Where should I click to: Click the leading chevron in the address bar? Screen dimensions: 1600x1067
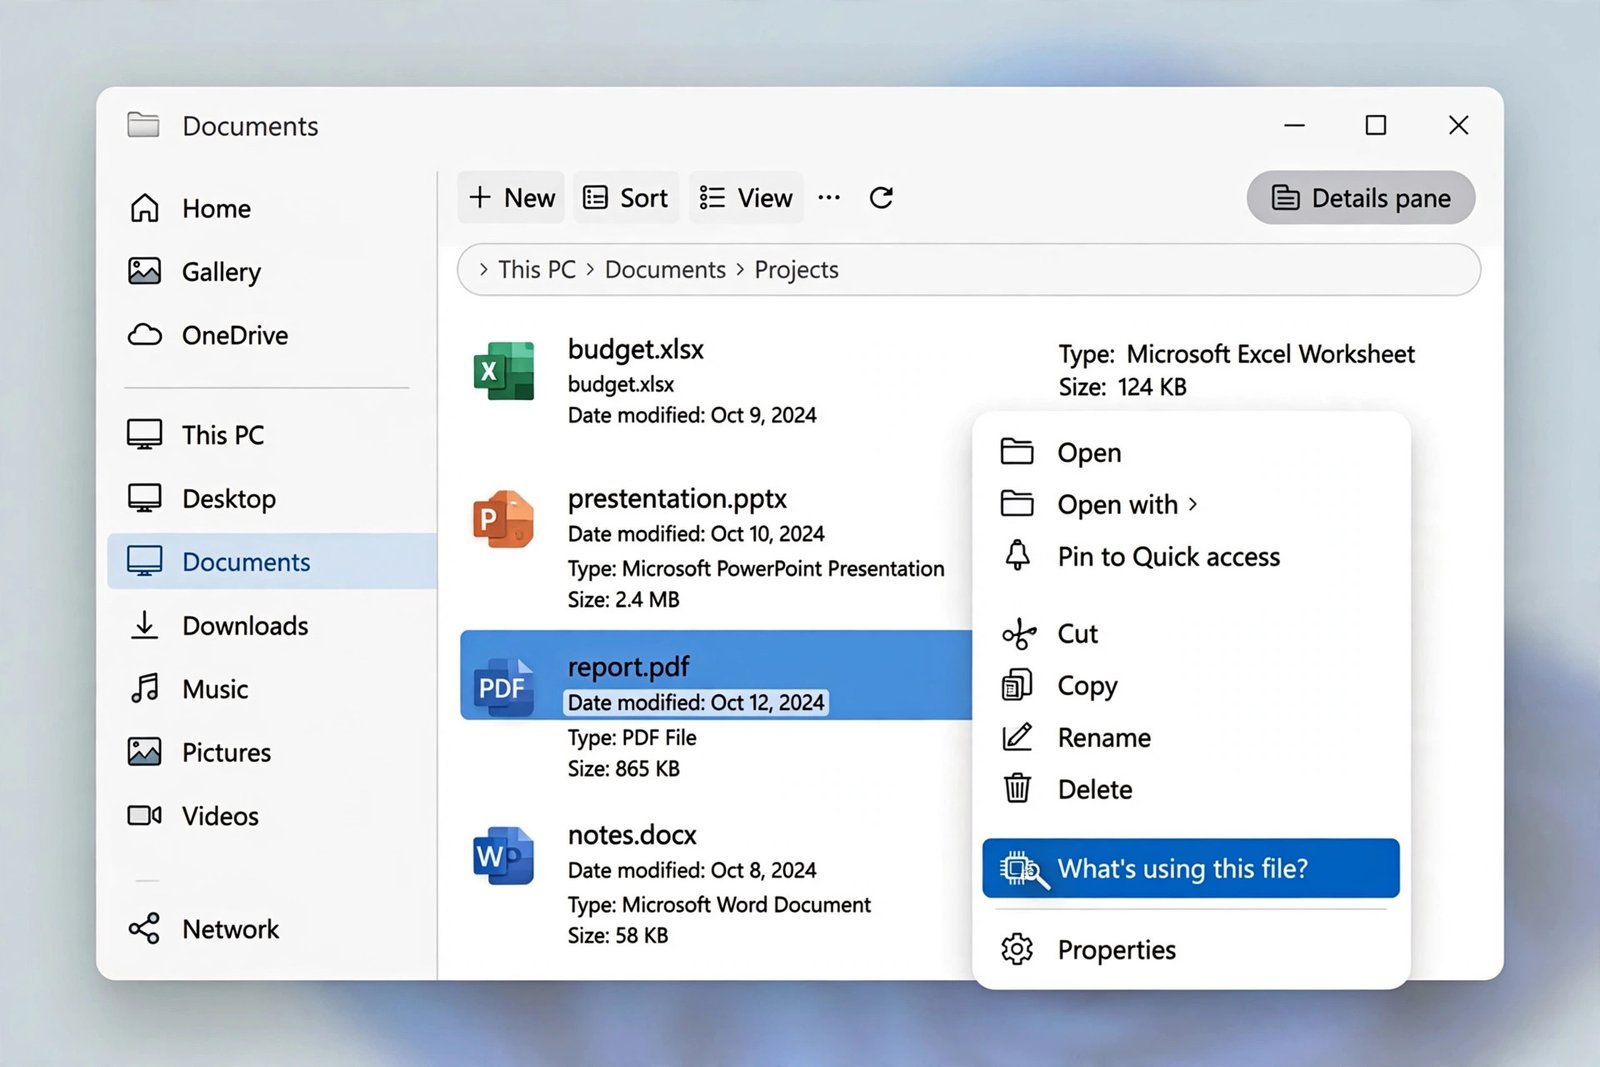(x=484, y=269)
